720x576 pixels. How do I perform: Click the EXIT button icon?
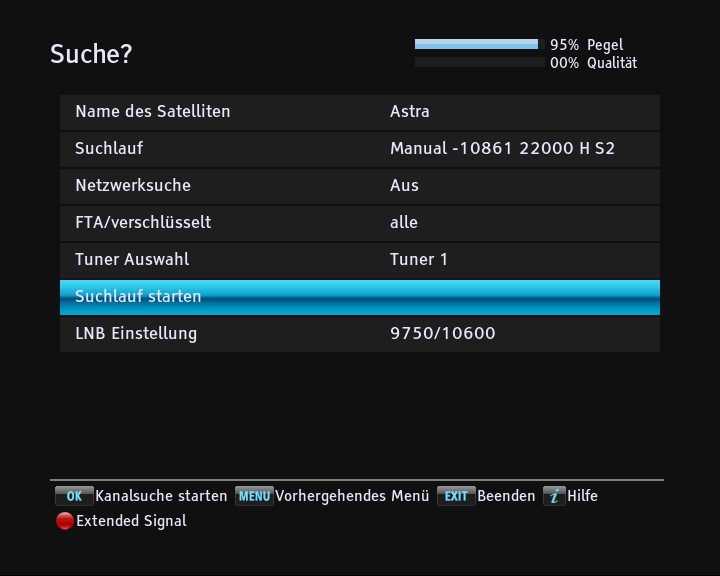[x=456, y=496]
